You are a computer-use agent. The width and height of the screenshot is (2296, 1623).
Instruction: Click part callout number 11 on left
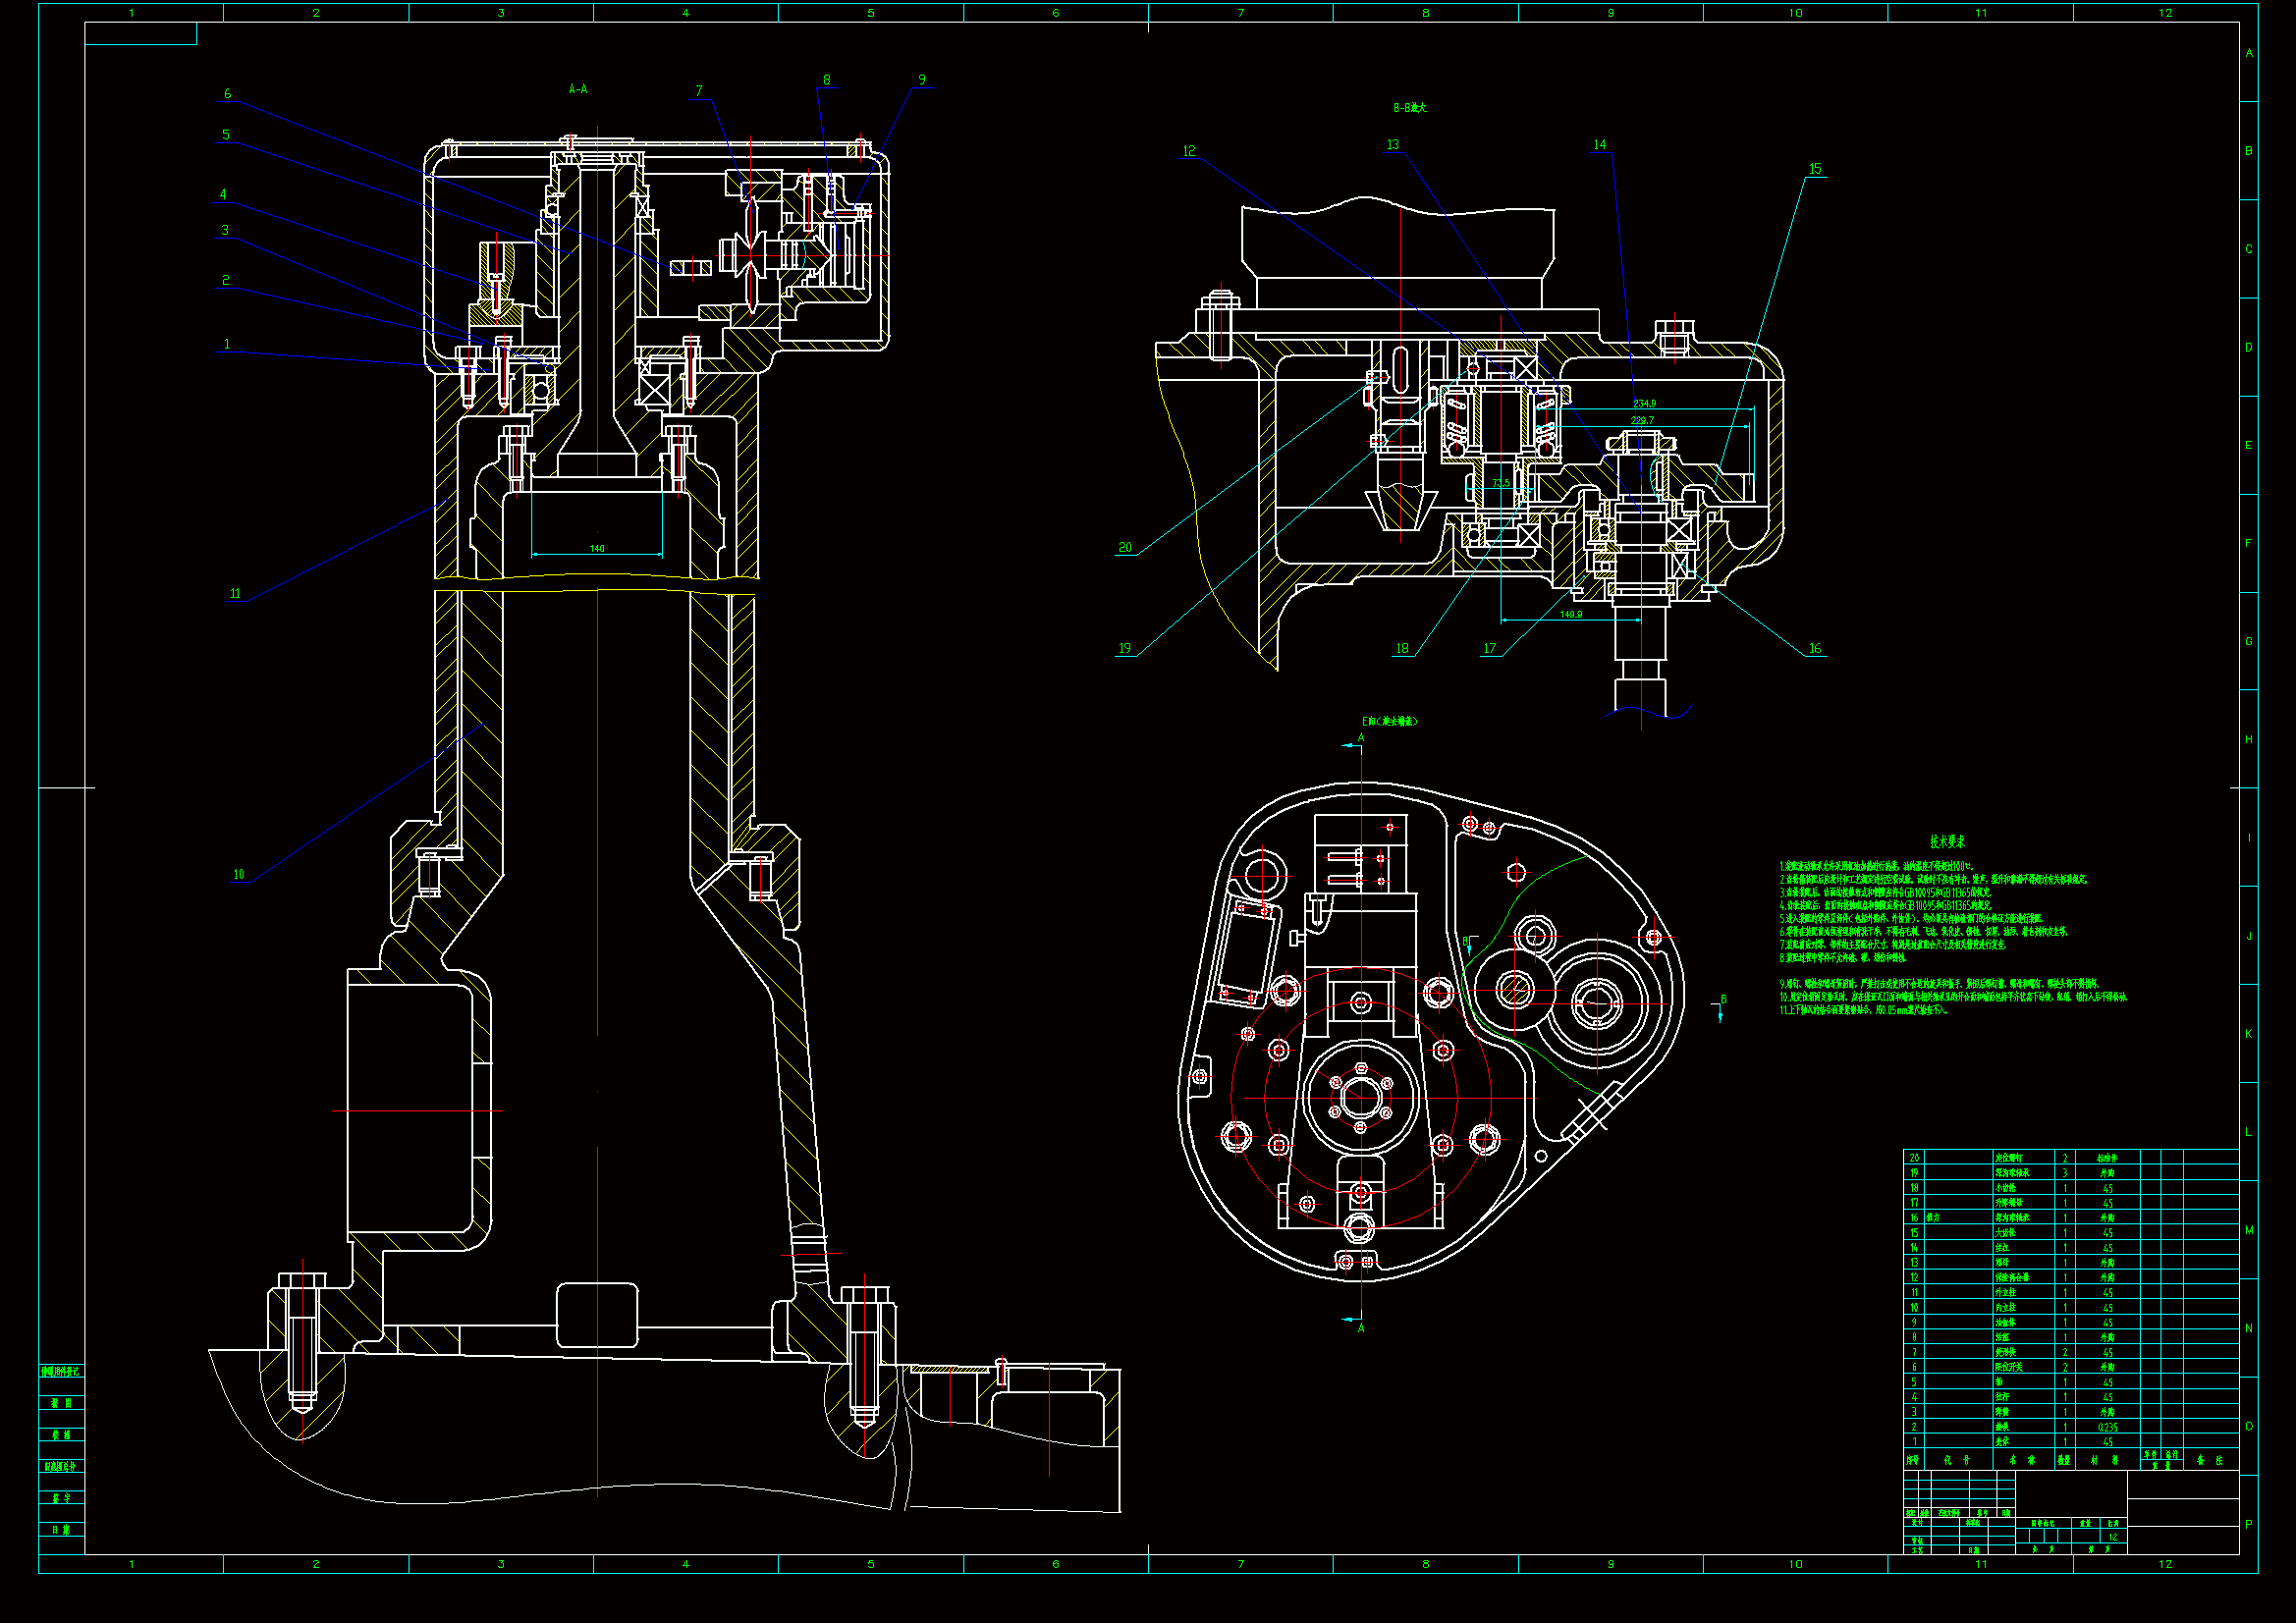tap(236, 594)
